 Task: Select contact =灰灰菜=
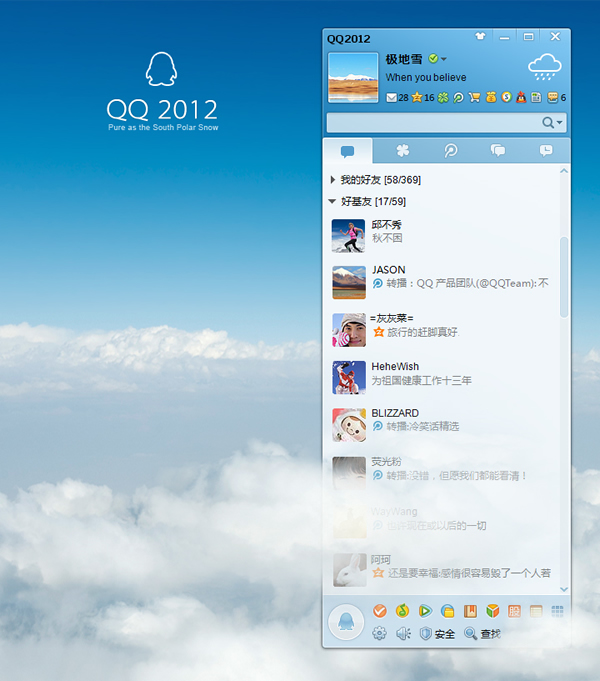click(x=442, y=330)
